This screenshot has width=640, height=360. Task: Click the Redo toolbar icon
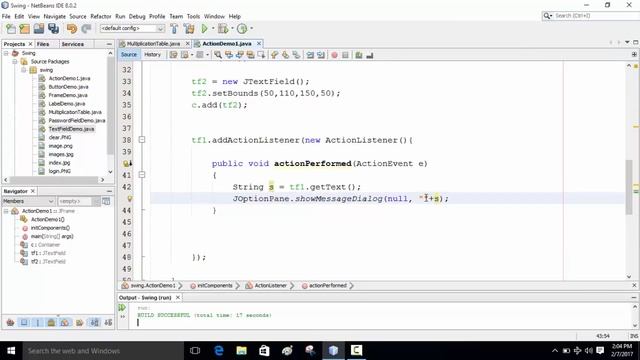[x=86, y=29]
